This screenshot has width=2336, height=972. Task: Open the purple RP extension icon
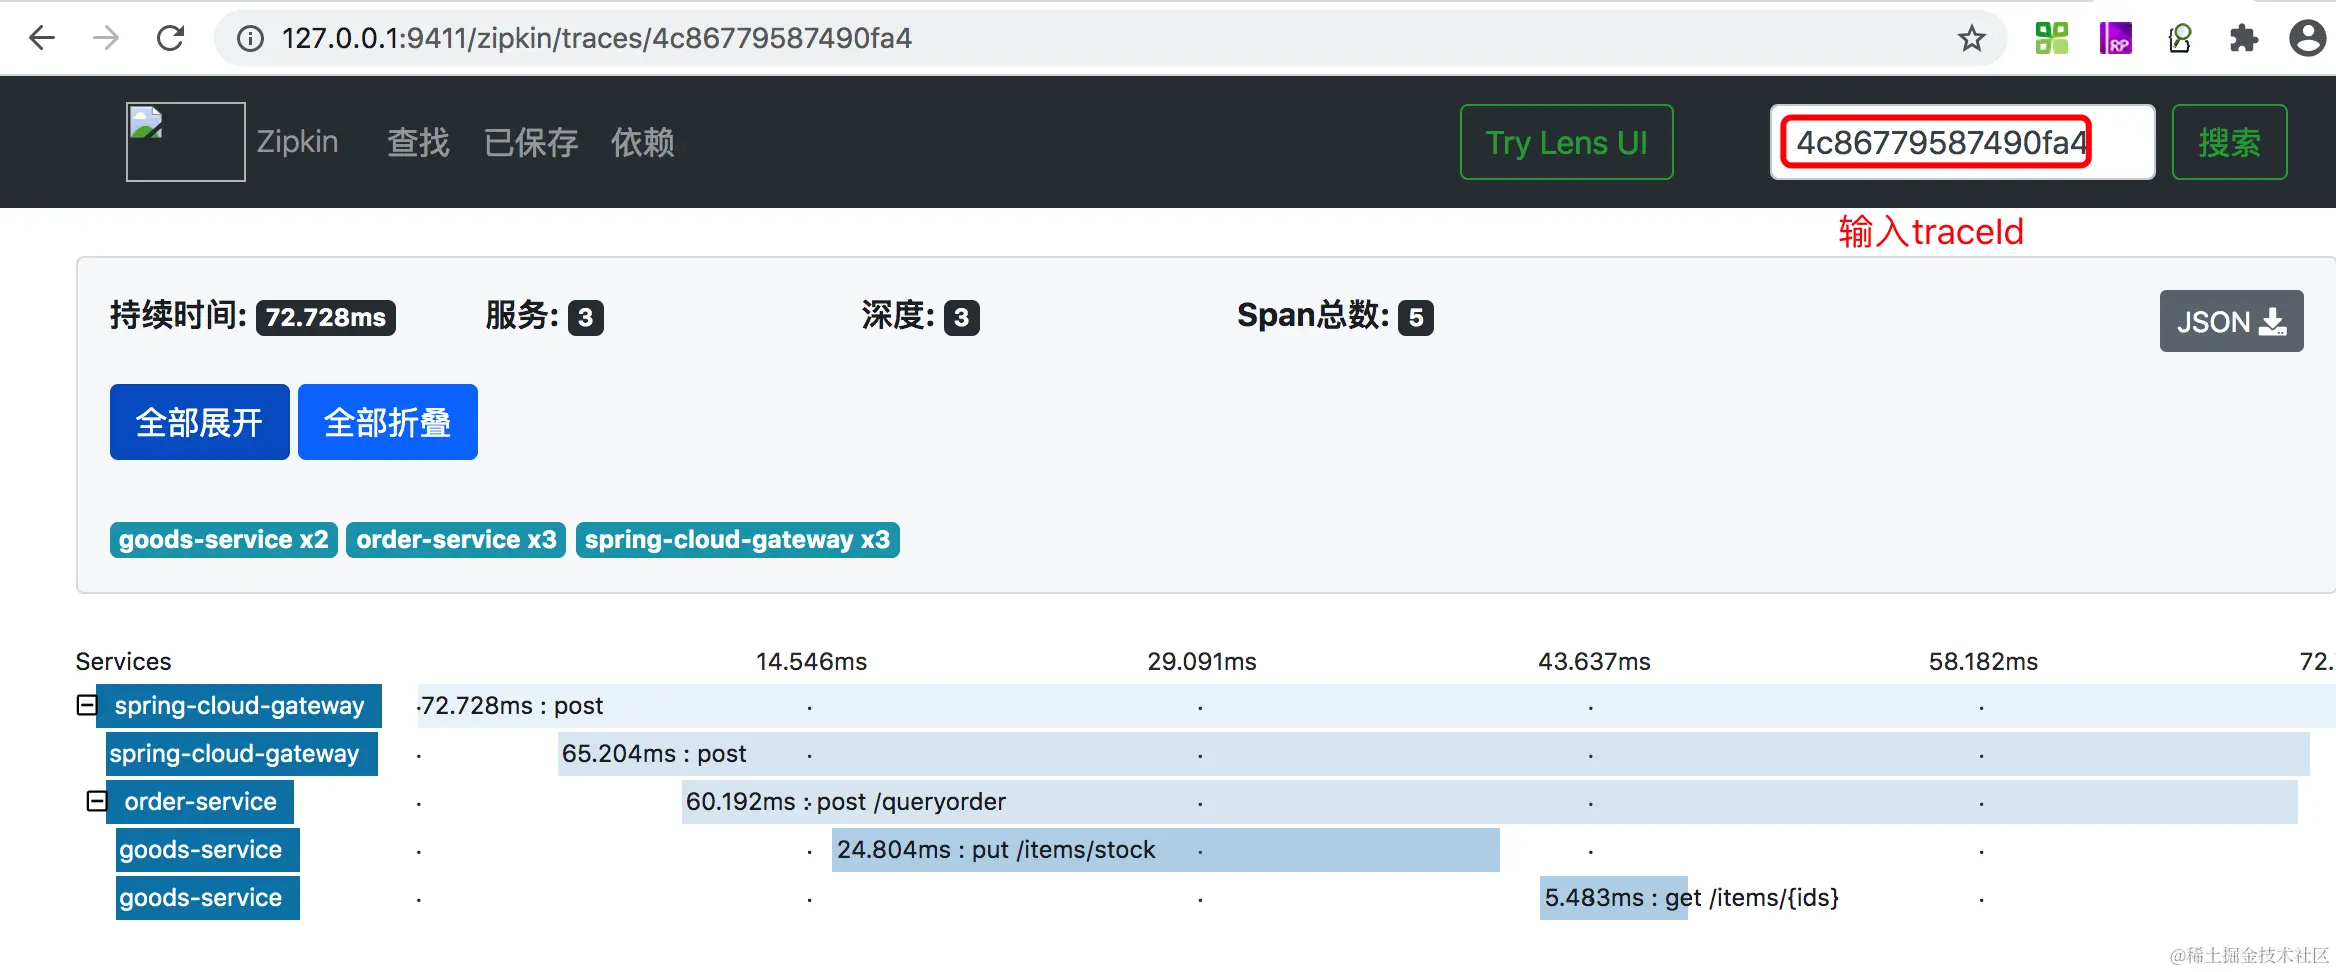[x=2115, y=38]
